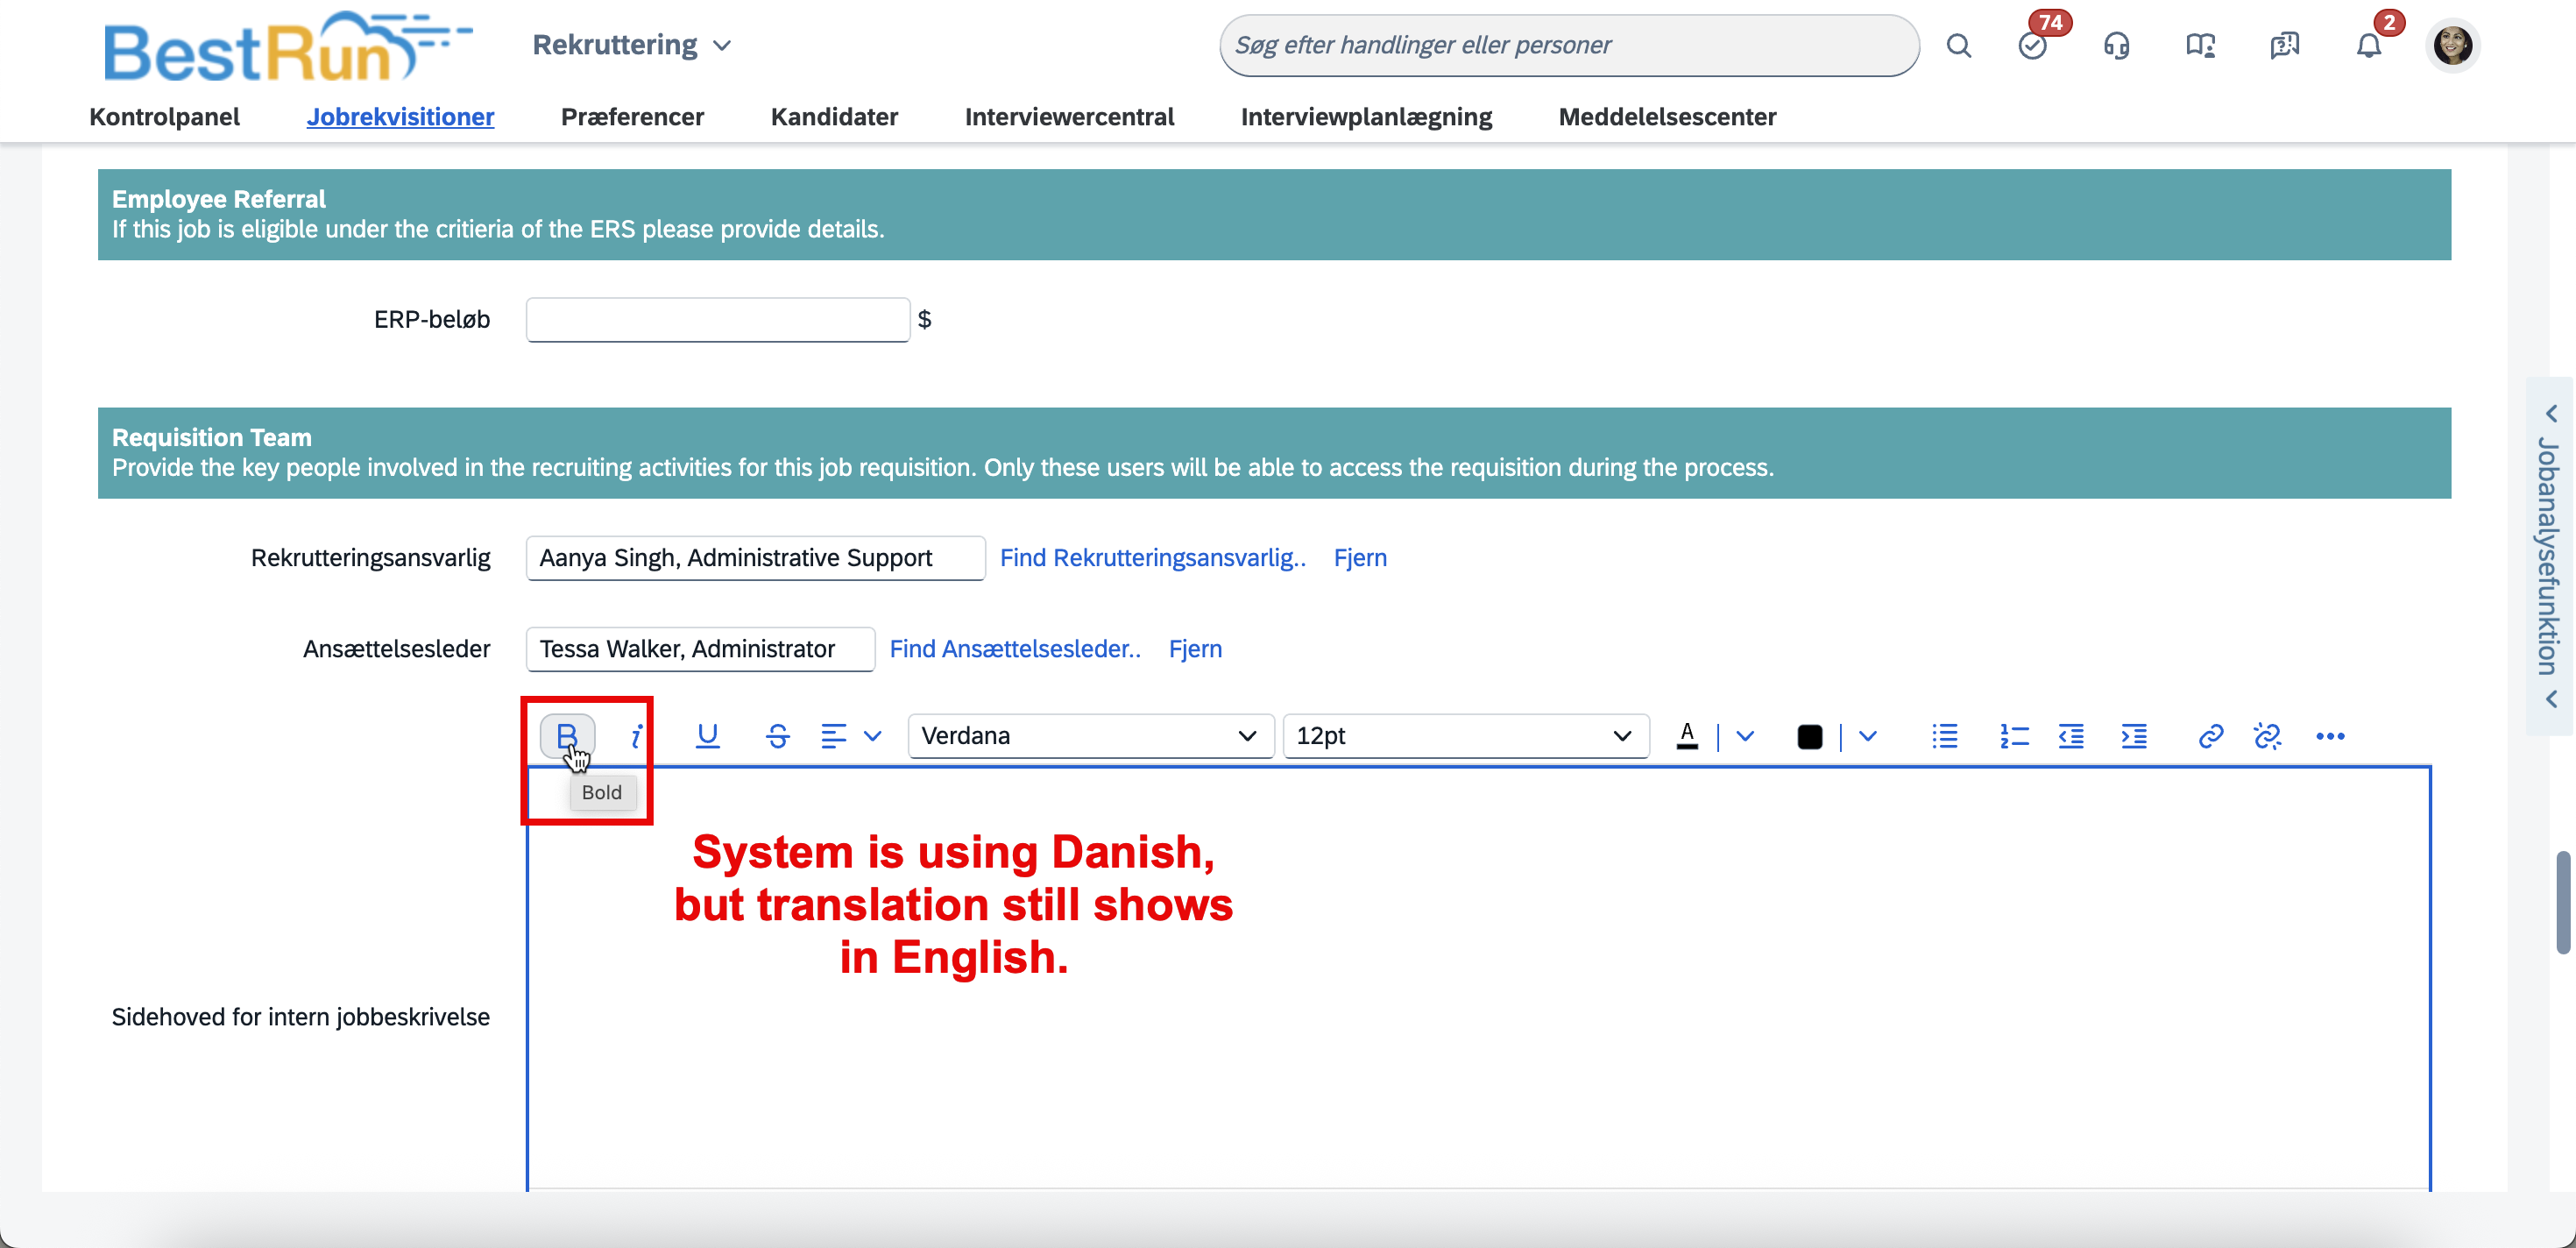Click the Find Ansættelsesleder link
The height and width of the screenshot is (1248, 2576).
[1015, 649]
